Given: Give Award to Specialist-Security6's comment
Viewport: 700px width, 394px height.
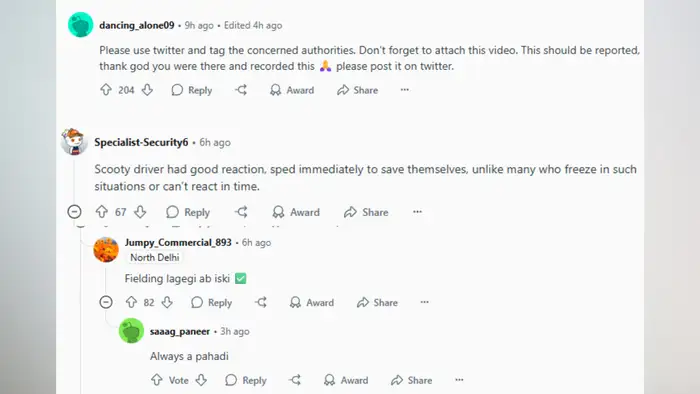Looking at the screenshot, I should tap(296, 212).
